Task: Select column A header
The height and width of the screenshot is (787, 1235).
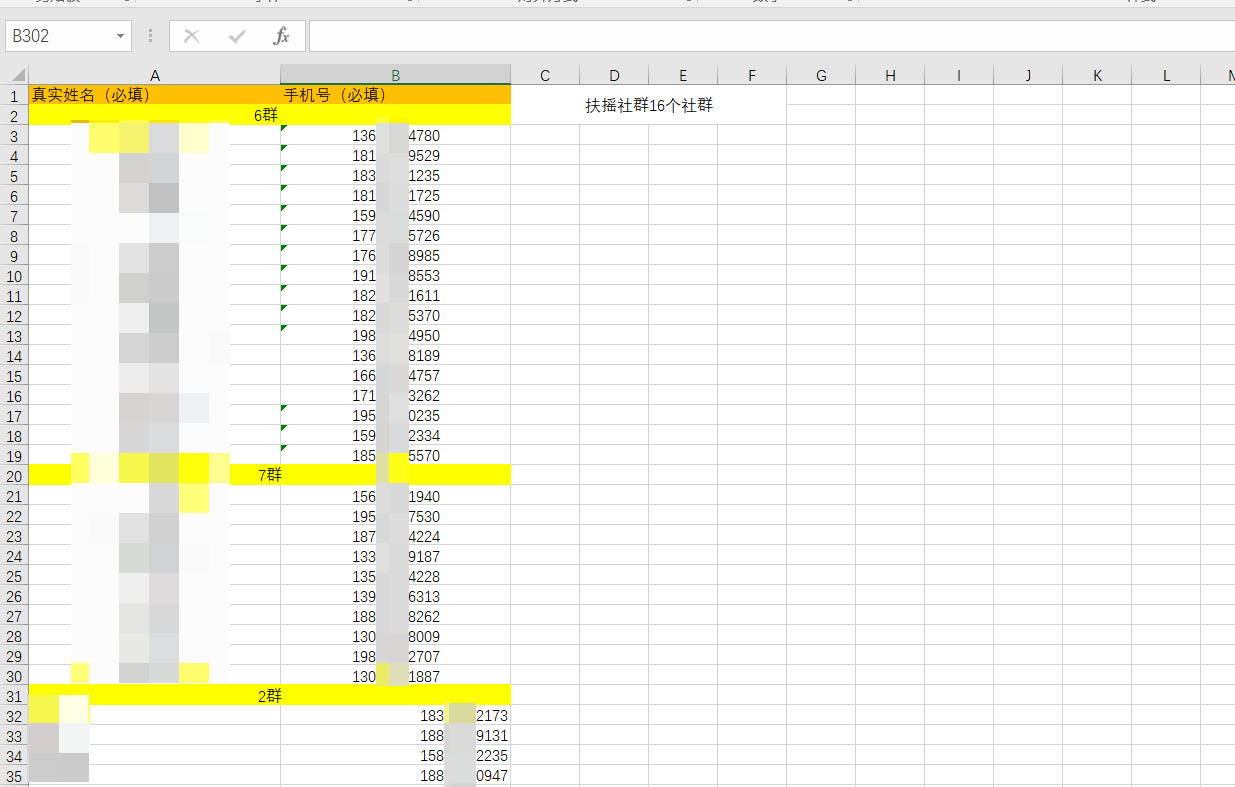Action: [155, 76]
